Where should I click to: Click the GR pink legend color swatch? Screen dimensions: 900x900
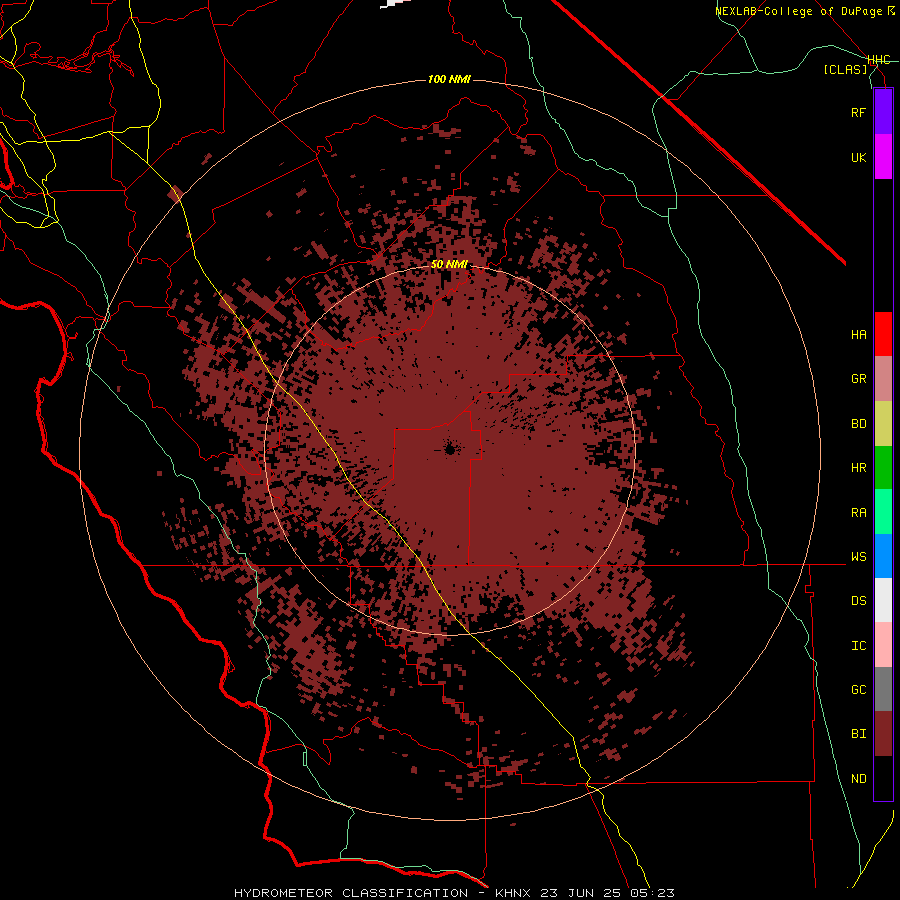(x=883, y=379)
